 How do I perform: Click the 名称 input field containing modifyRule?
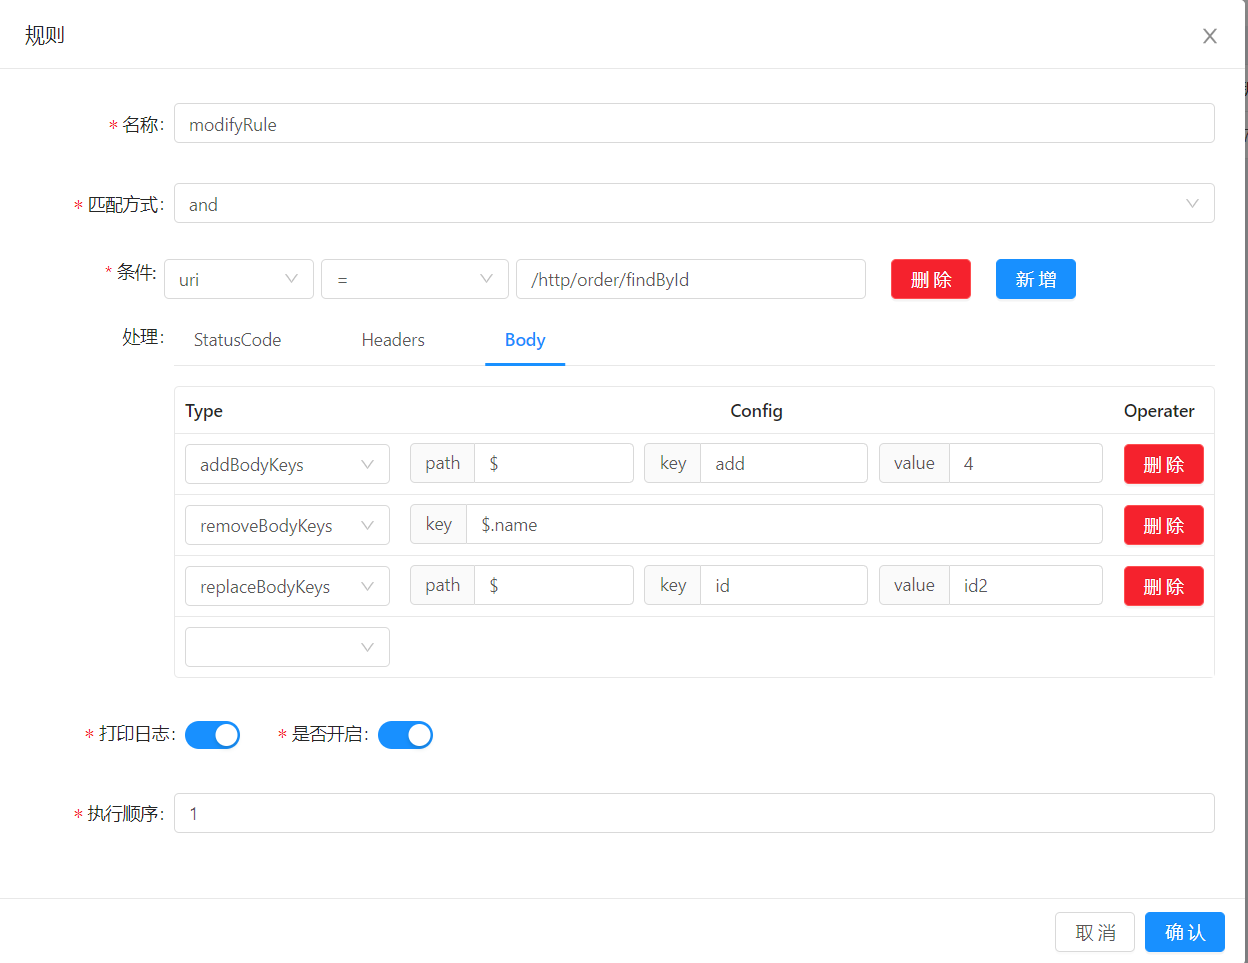pyautogui.click(x=693, y=124)
